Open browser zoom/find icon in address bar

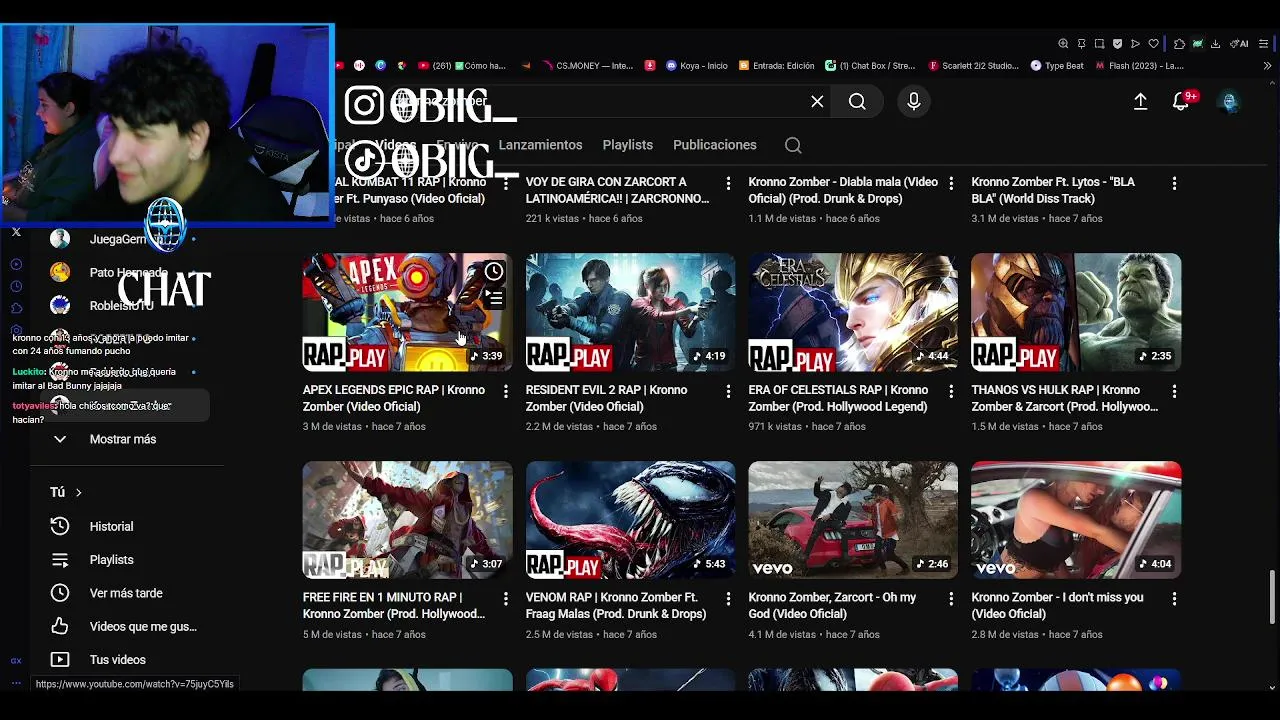[x=1063, y=44]
